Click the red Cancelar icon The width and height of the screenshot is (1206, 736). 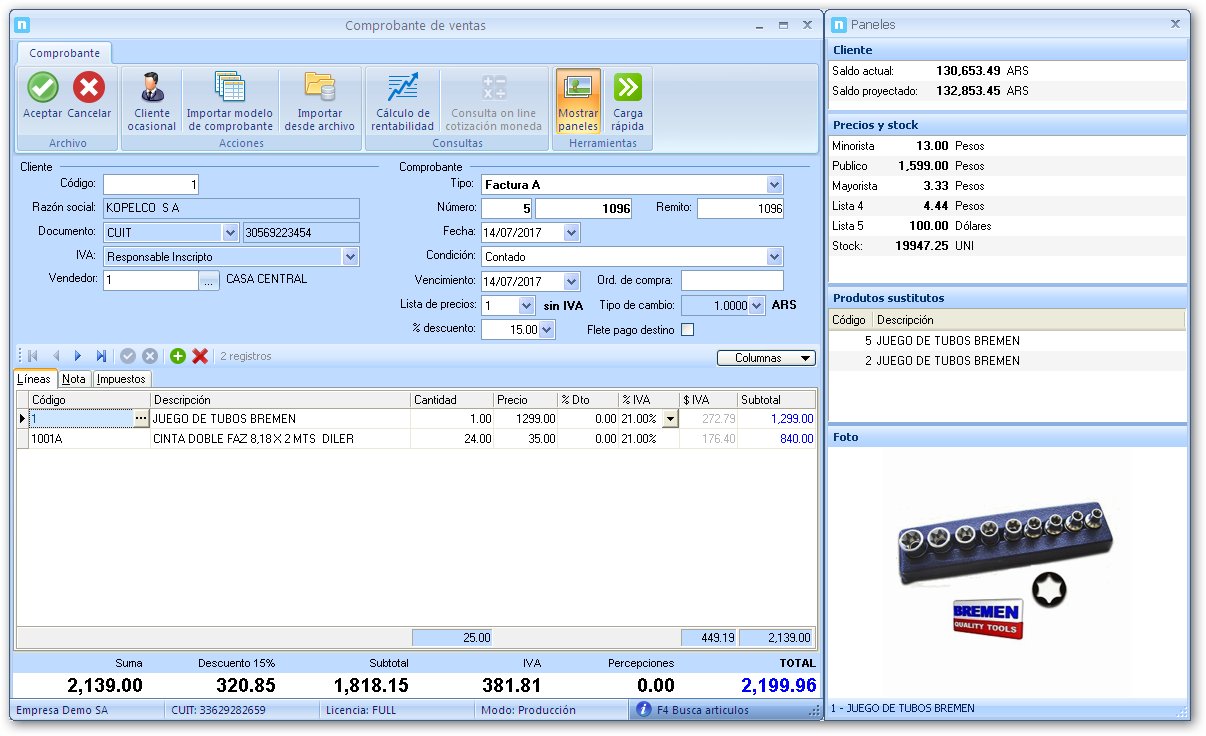click(89, 88)
